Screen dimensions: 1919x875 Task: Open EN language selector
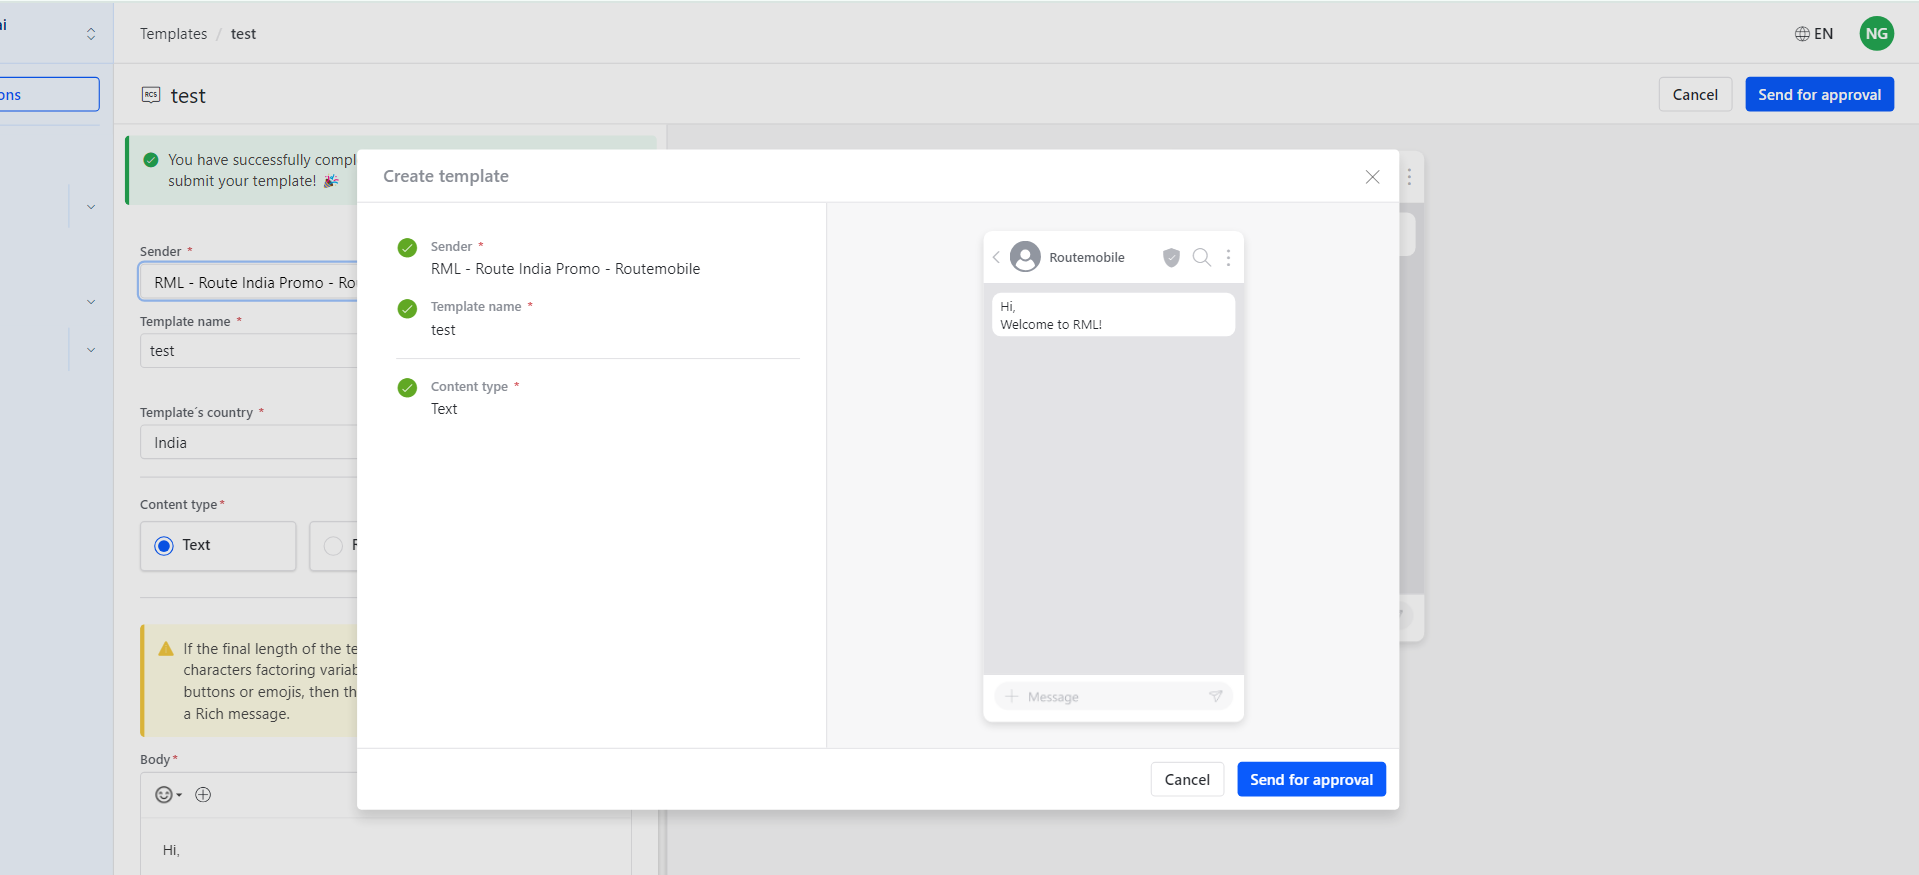tap(1813, 33)
